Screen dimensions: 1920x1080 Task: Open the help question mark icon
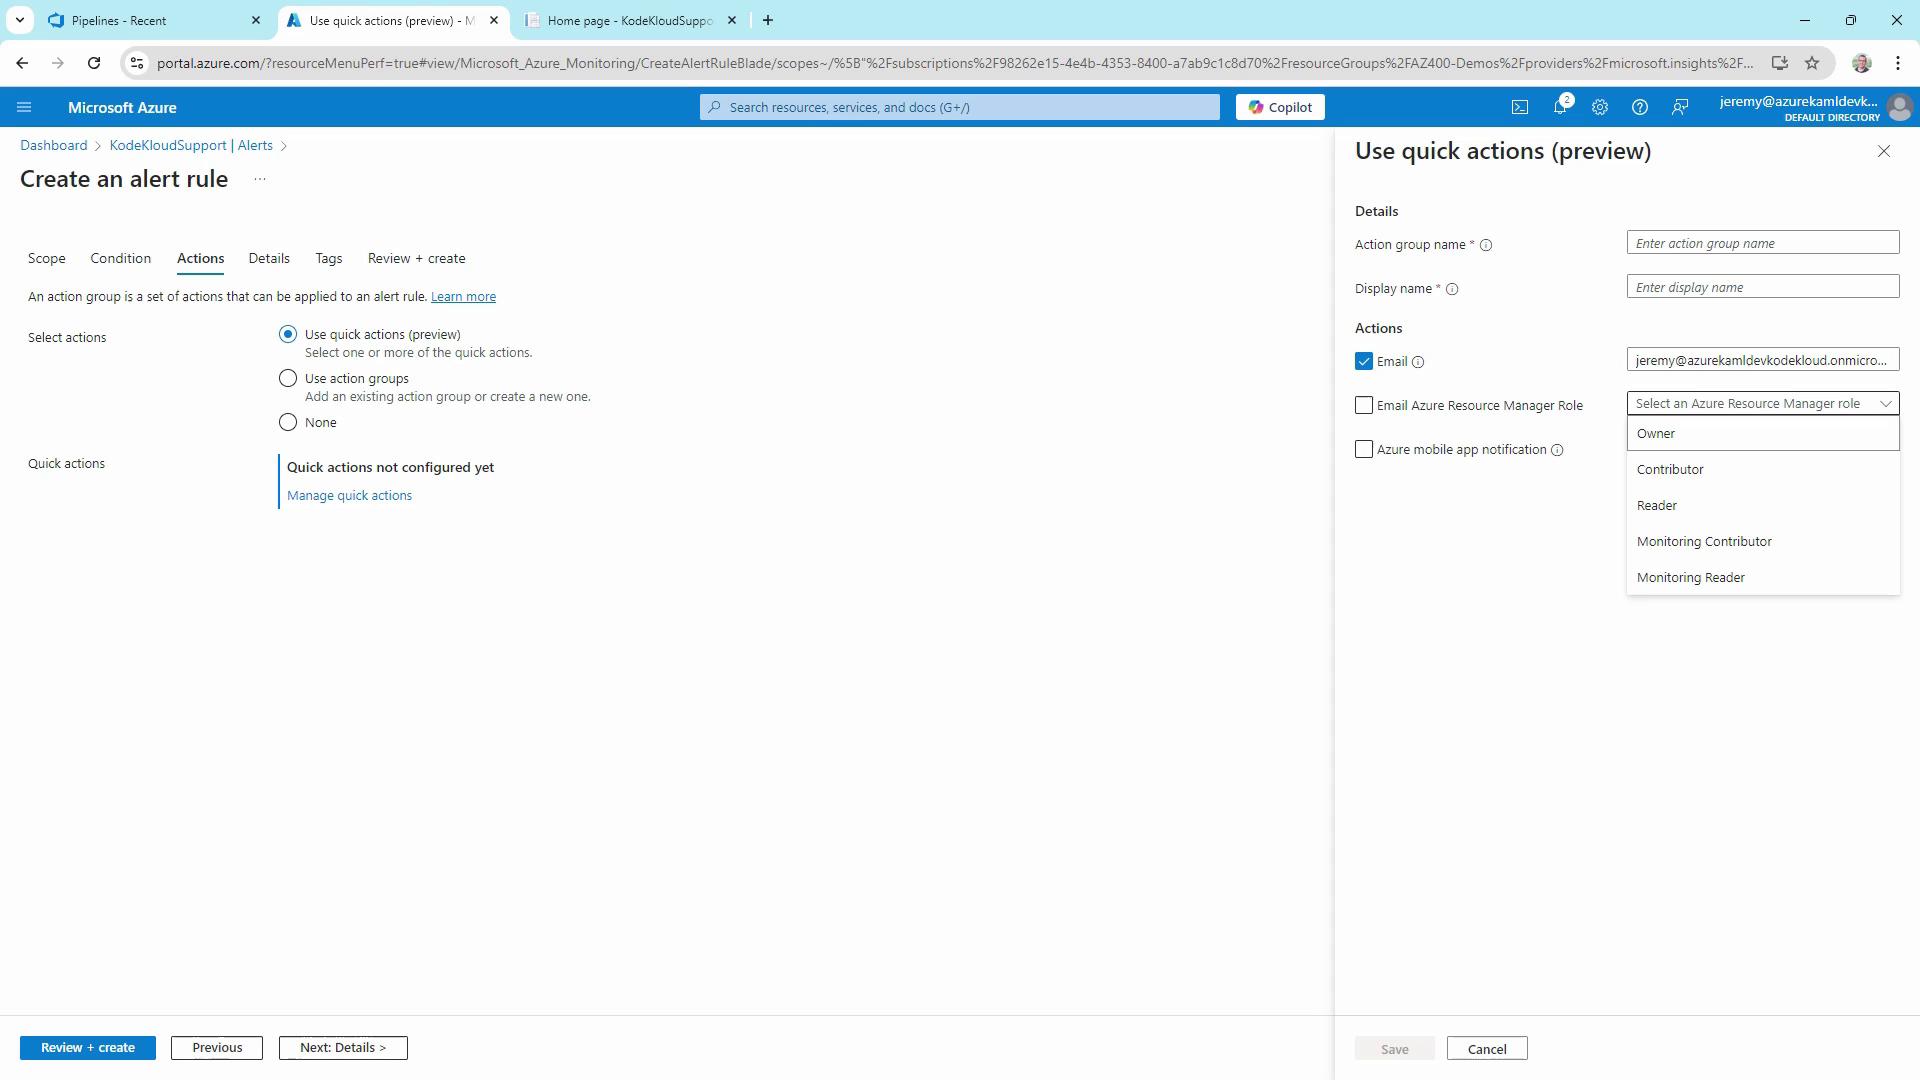[1639, 107]
